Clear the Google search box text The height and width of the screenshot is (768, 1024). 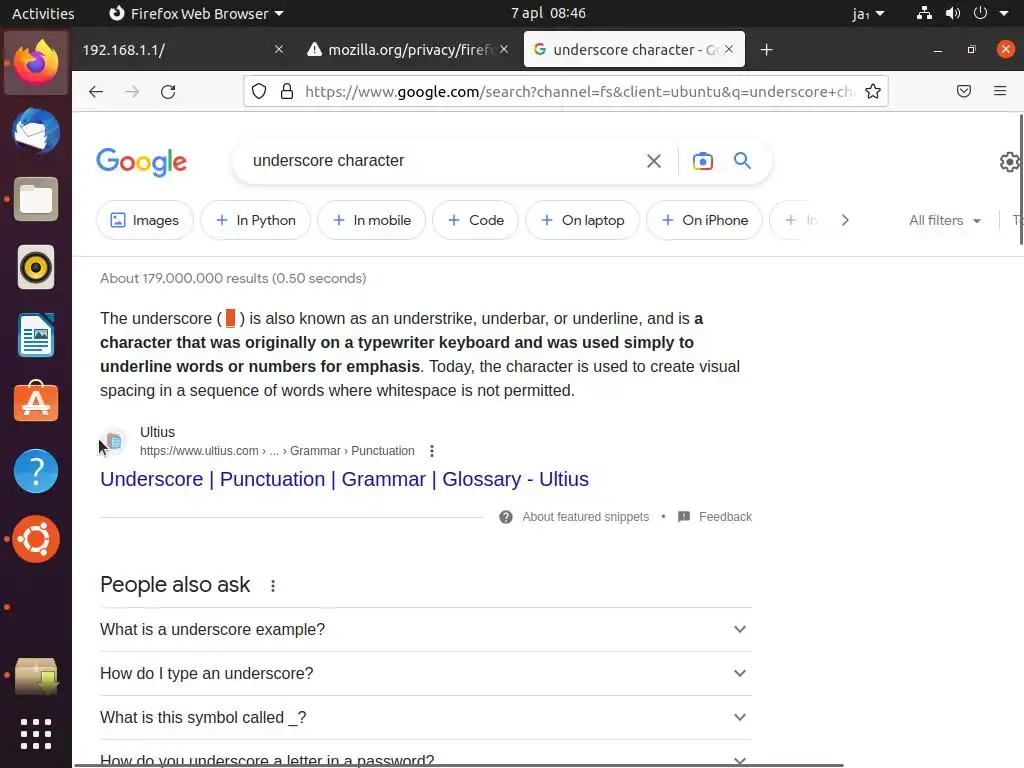click(654, 161)
